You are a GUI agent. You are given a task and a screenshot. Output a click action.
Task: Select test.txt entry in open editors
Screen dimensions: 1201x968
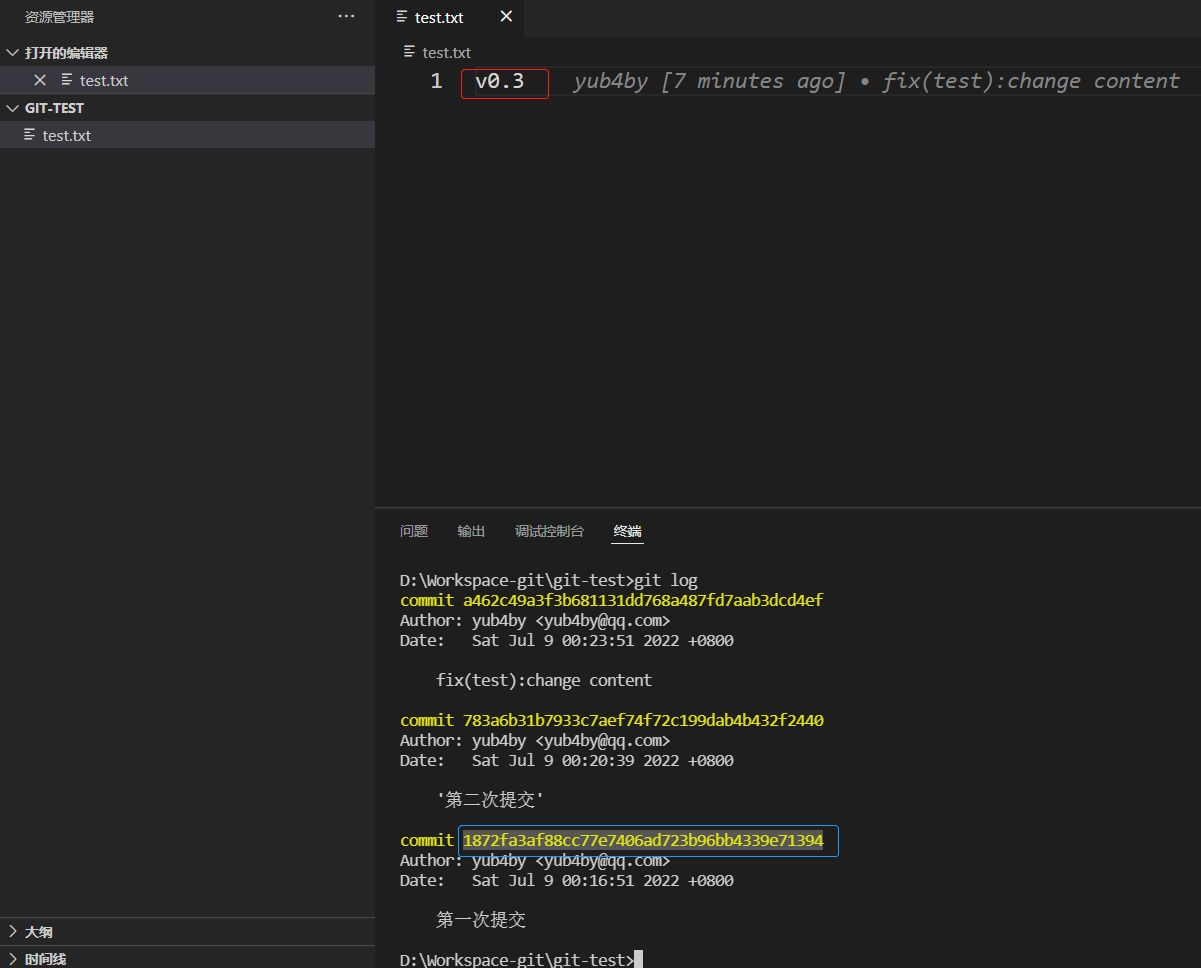[x=187, y=80]
